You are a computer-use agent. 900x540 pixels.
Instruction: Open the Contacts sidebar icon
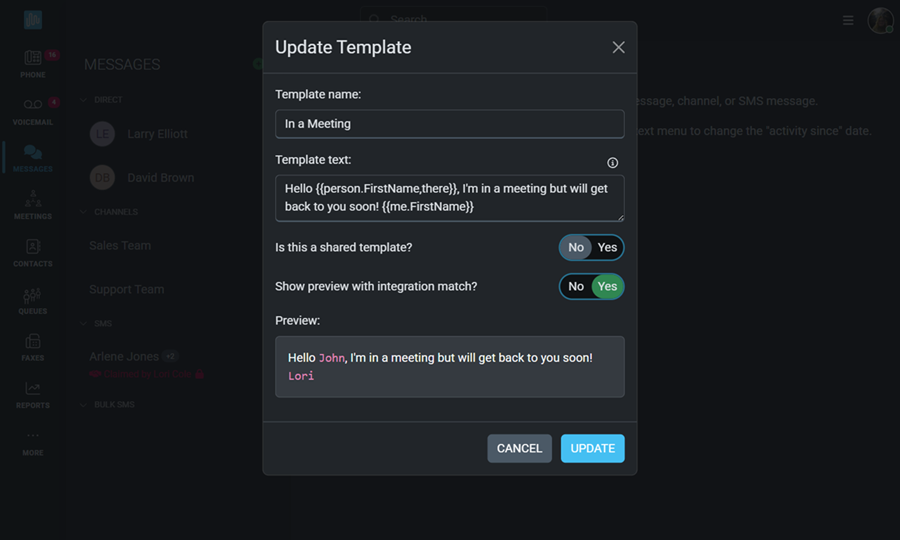click(33, 248)
